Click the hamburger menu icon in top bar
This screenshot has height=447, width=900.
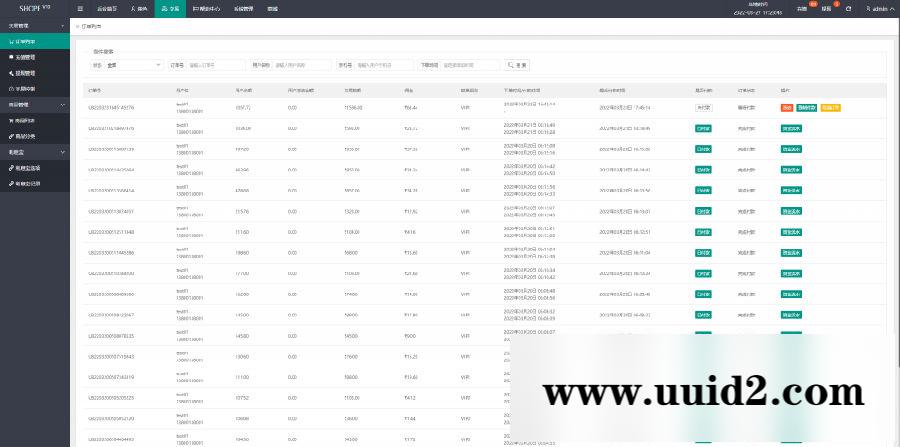[x=81, y=8]
